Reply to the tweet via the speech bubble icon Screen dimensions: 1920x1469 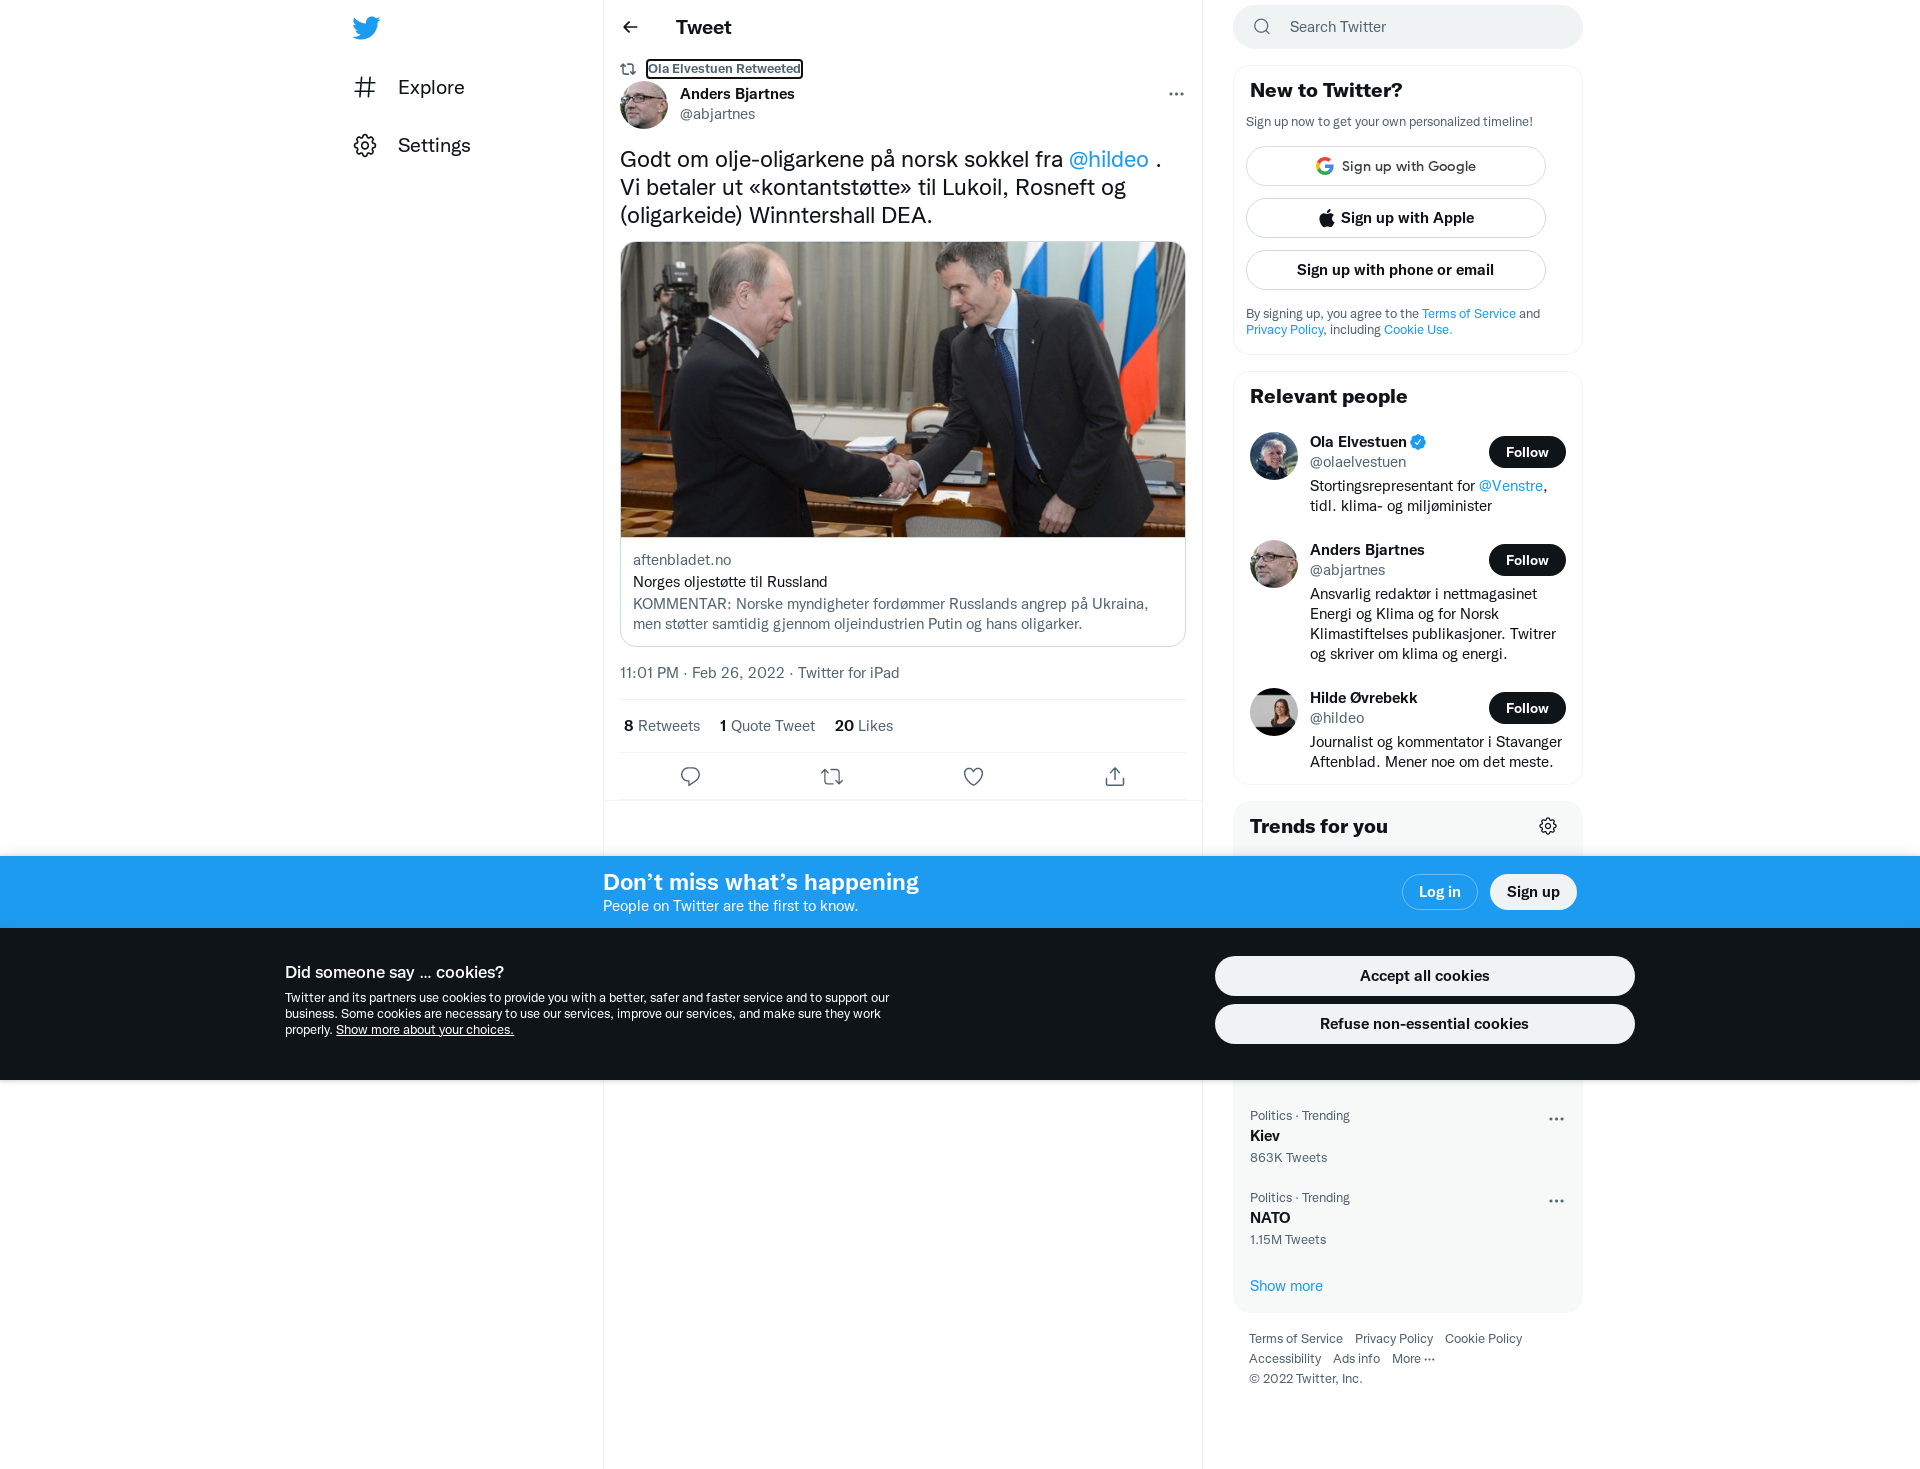coord(690,776)
